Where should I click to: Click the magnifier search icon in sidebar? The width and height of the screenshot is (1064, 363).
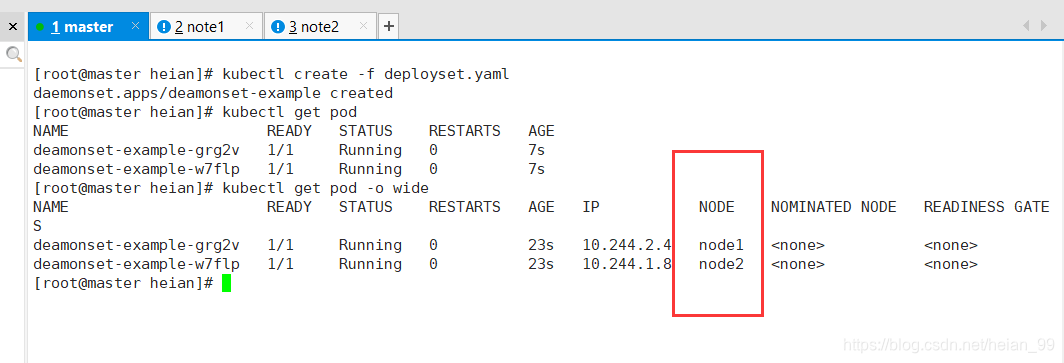[13, 54]
